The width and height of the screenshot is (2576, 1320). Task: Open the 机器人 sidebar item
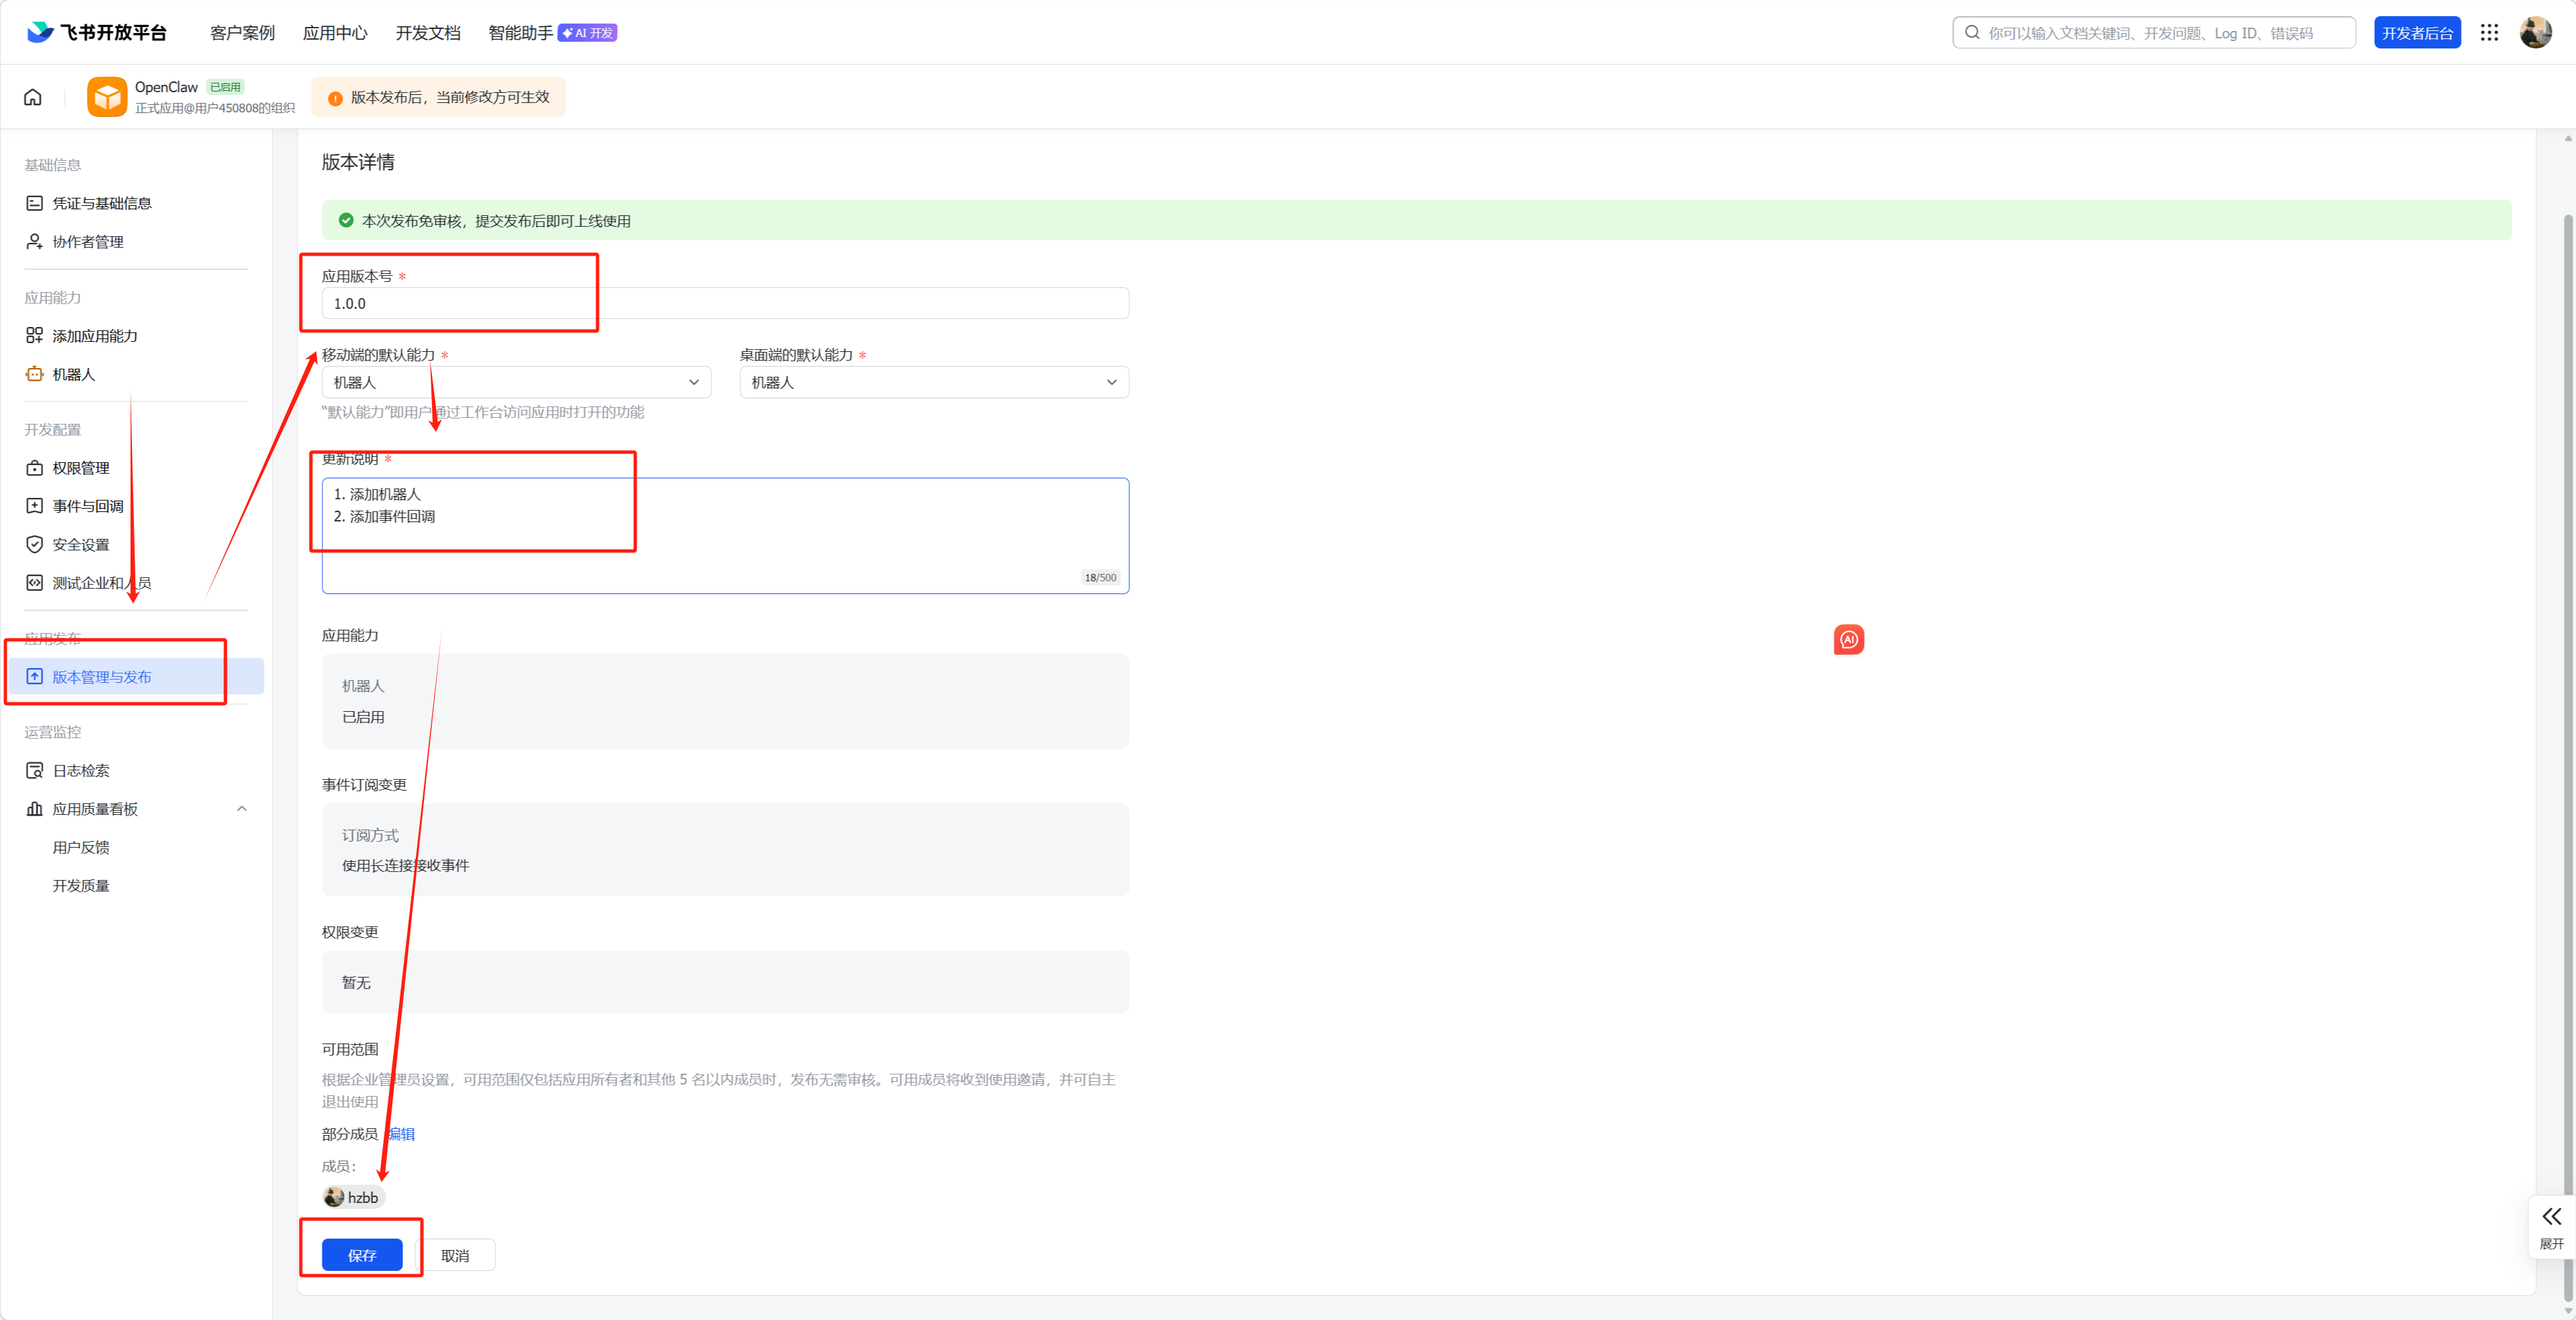pos(73,374)
